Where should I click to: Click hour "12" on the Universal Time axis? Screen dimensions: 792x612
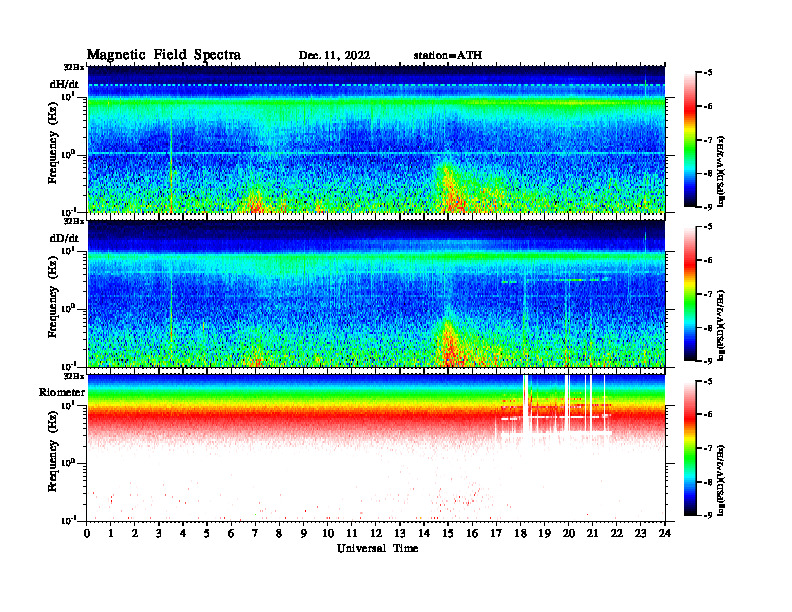(375, 533)
